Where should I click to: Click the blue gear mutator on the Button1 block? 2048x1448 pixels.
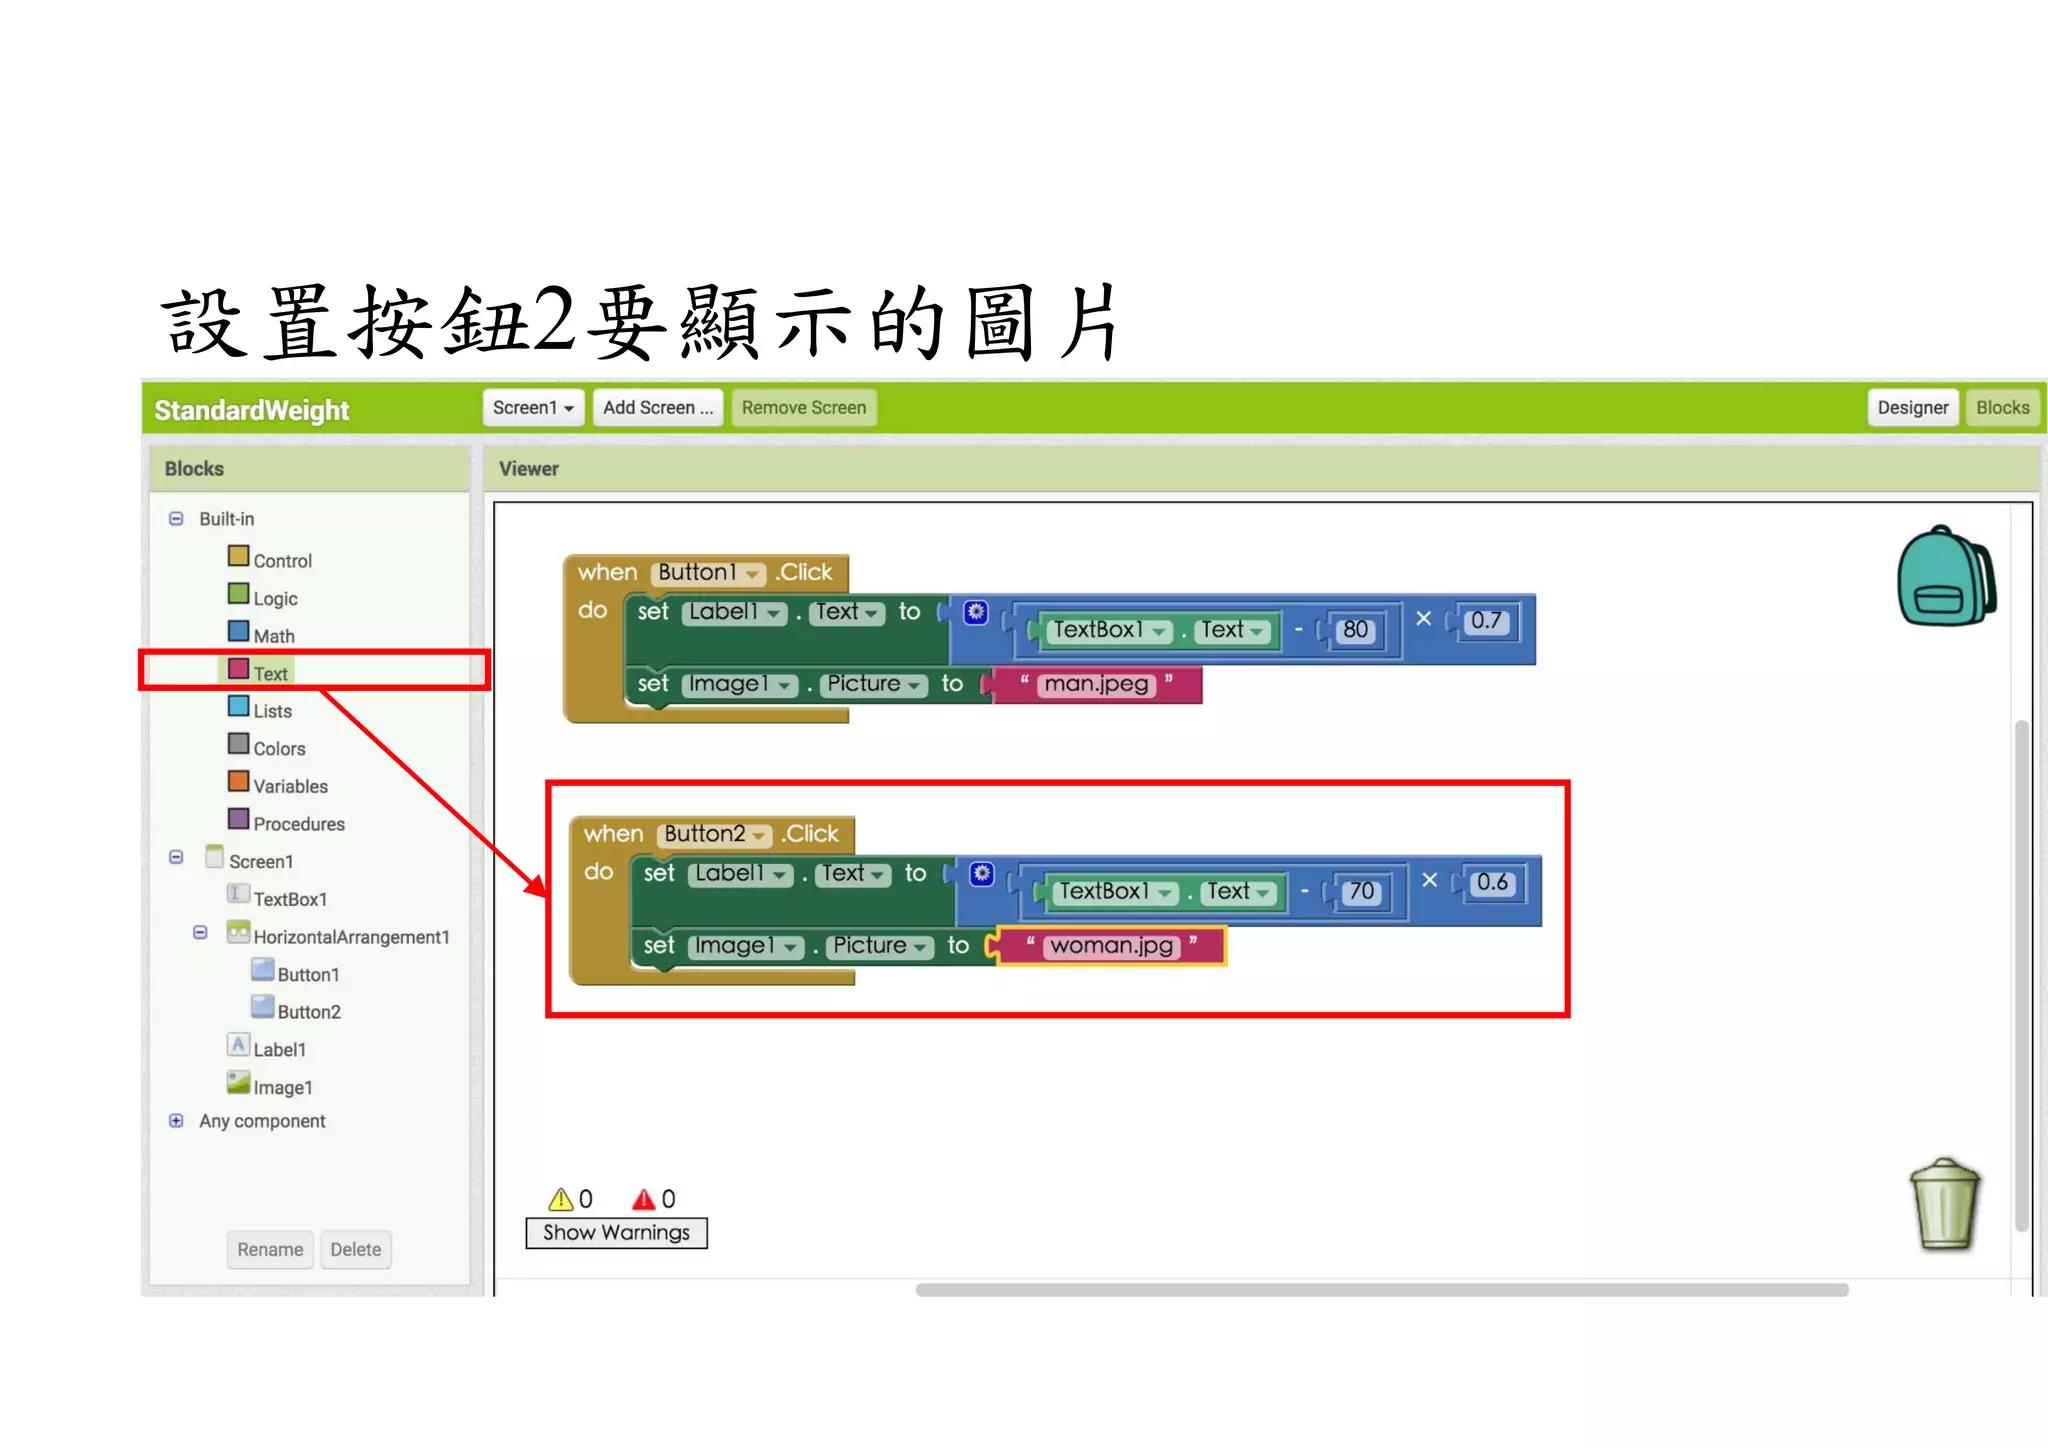click(x=976, y=612)
